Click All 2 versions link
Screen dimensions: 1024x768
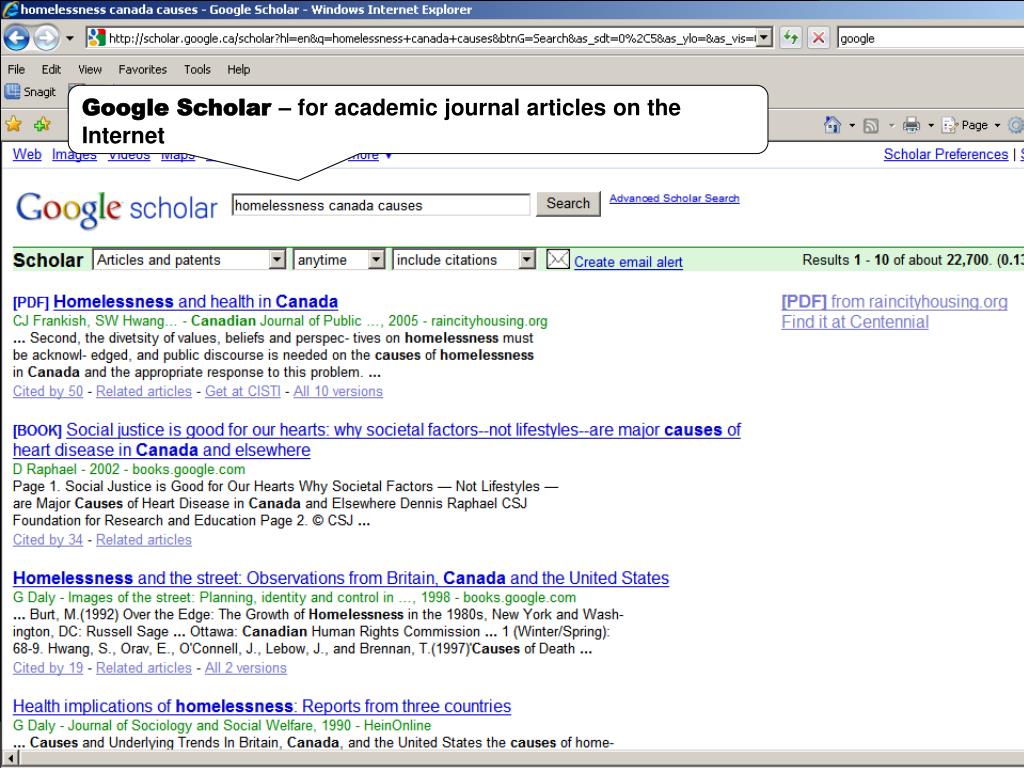(x=246, y=667)
